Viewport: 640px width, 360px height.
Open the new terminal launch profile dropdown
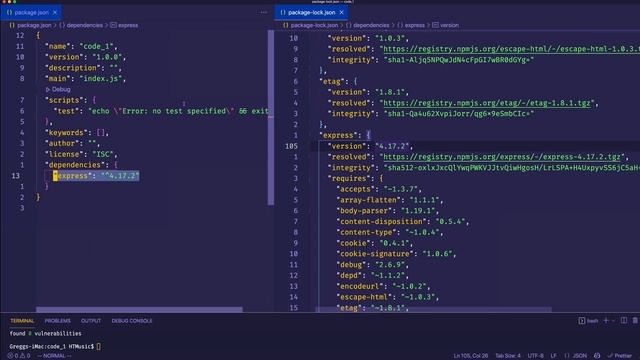[x=613, y=321]
